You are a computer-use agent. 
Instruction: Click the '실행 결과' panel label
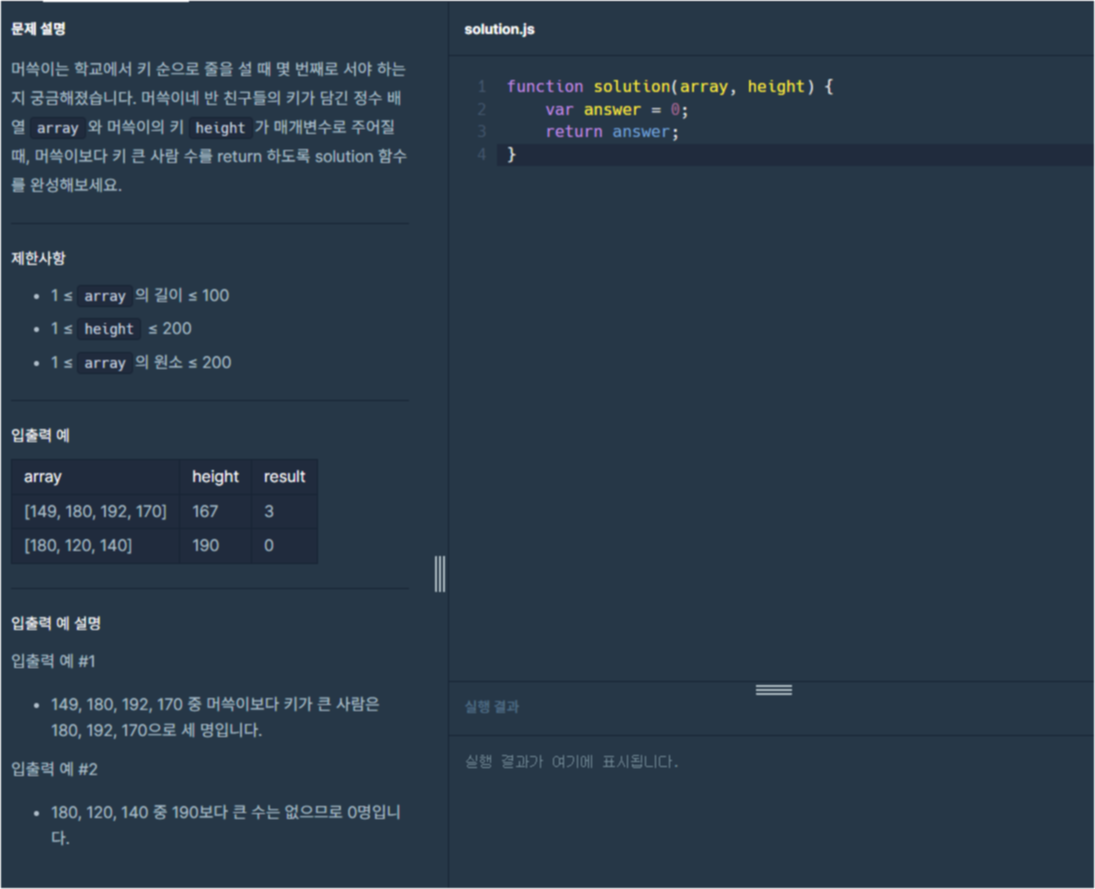tap(492, 707)
